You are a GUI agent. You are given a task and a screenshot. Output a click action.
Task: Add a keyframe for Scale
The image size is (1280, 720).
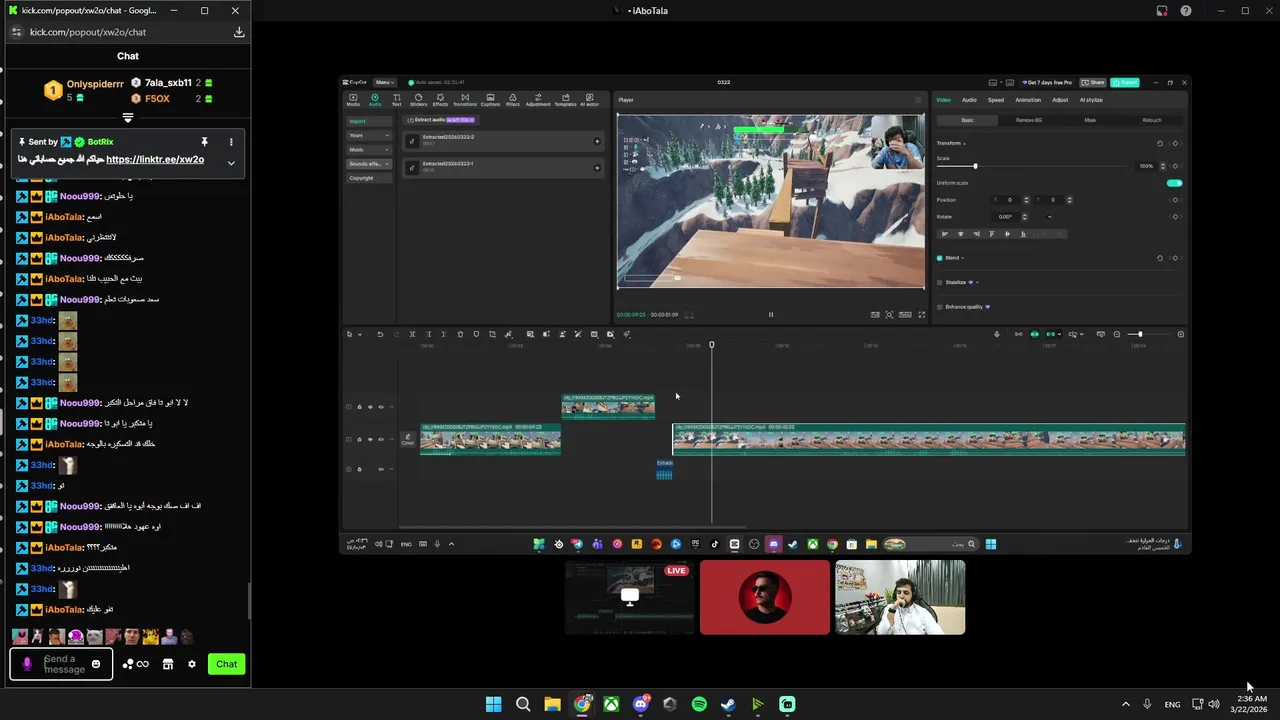(x=1175, y=166)
